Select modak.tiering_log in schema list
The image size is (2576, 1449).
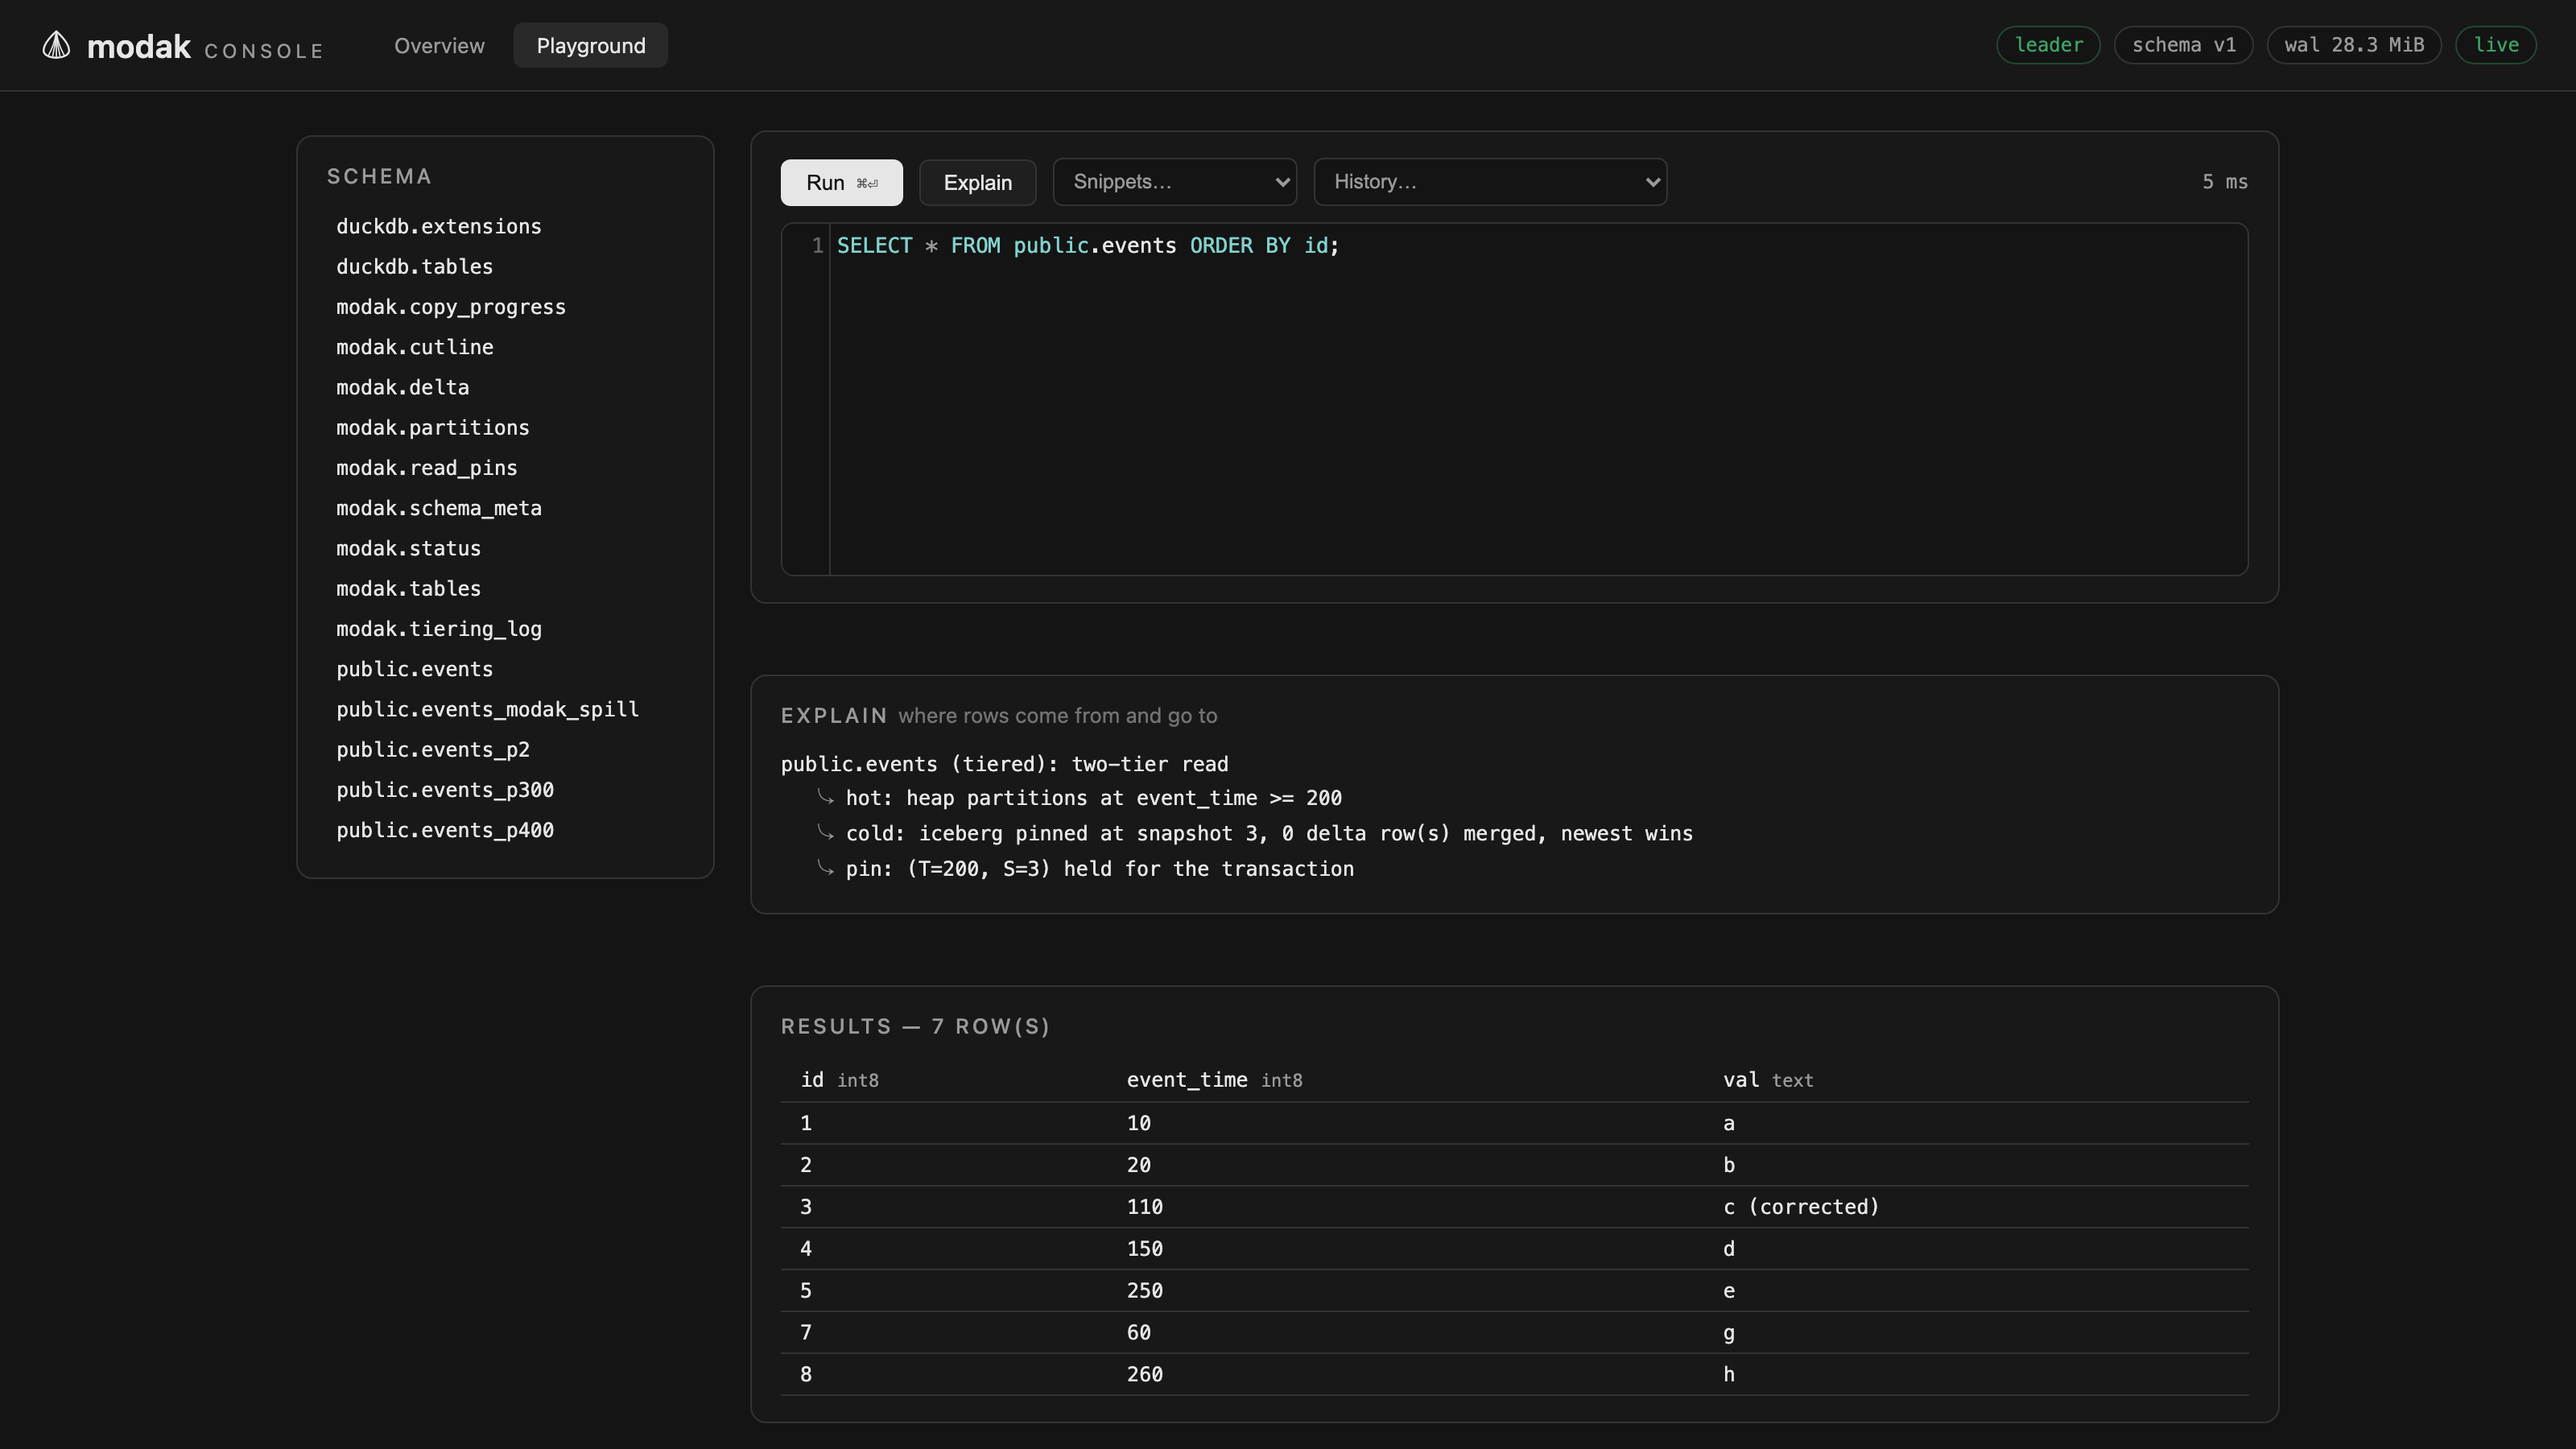[439, 629]
